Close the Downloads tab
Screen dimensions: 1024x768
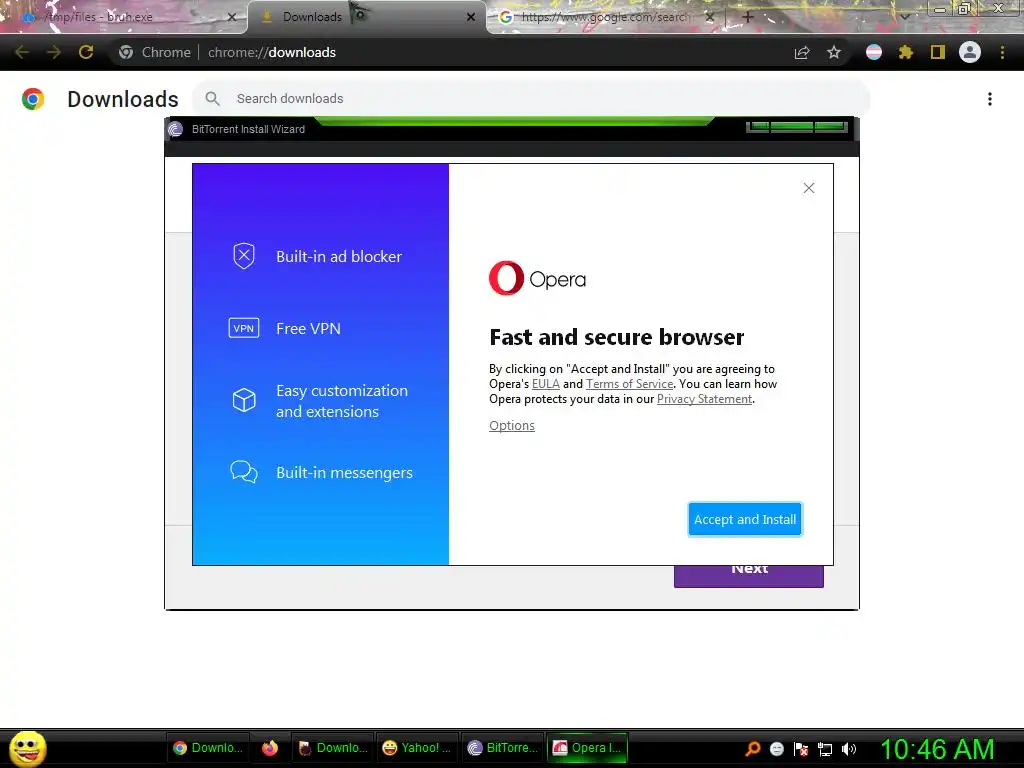tap(471, 17)
